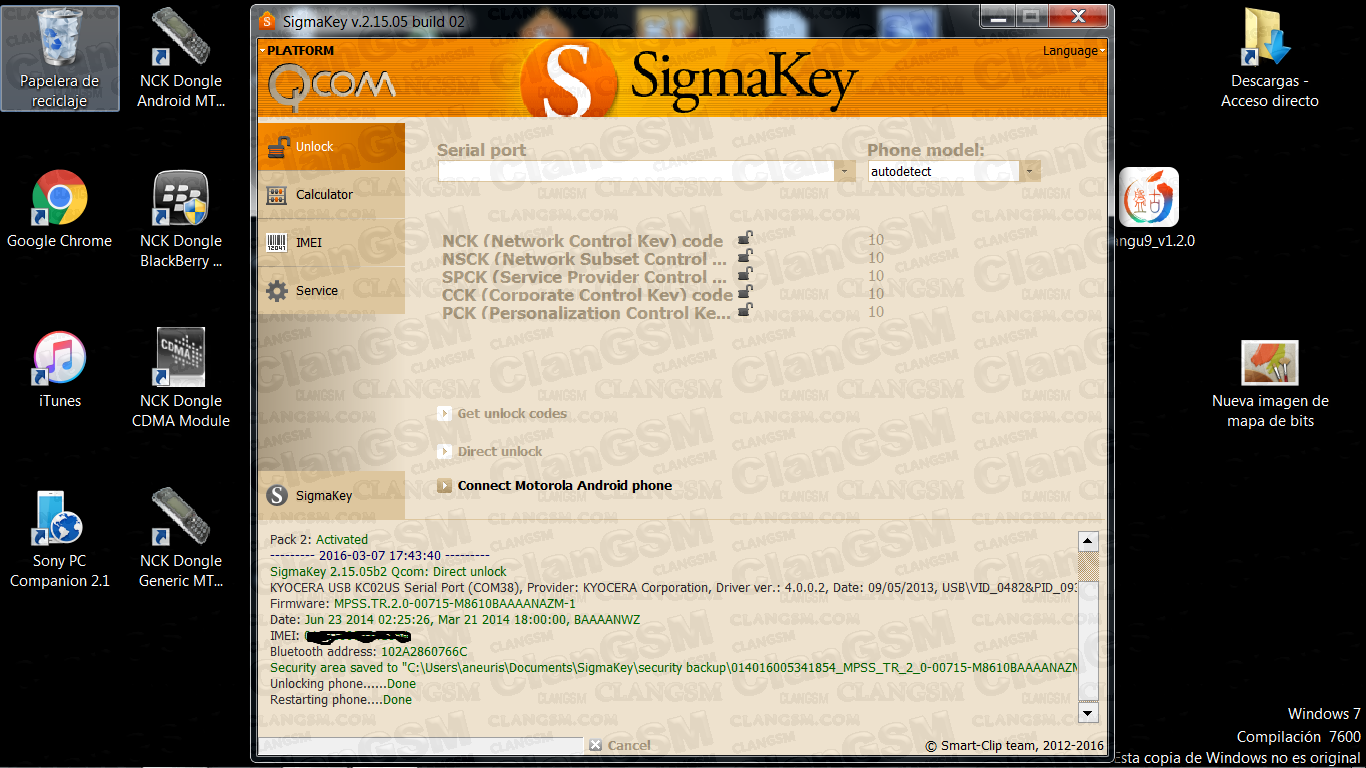Switch to the Unlock tab
1366x768 pixels.
click(x=331, y=147)
